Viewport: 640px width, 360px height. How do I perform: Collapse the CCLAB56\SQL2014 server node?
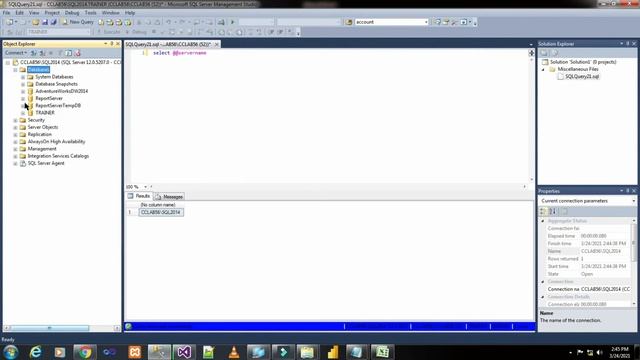click(x=8, y=62)
